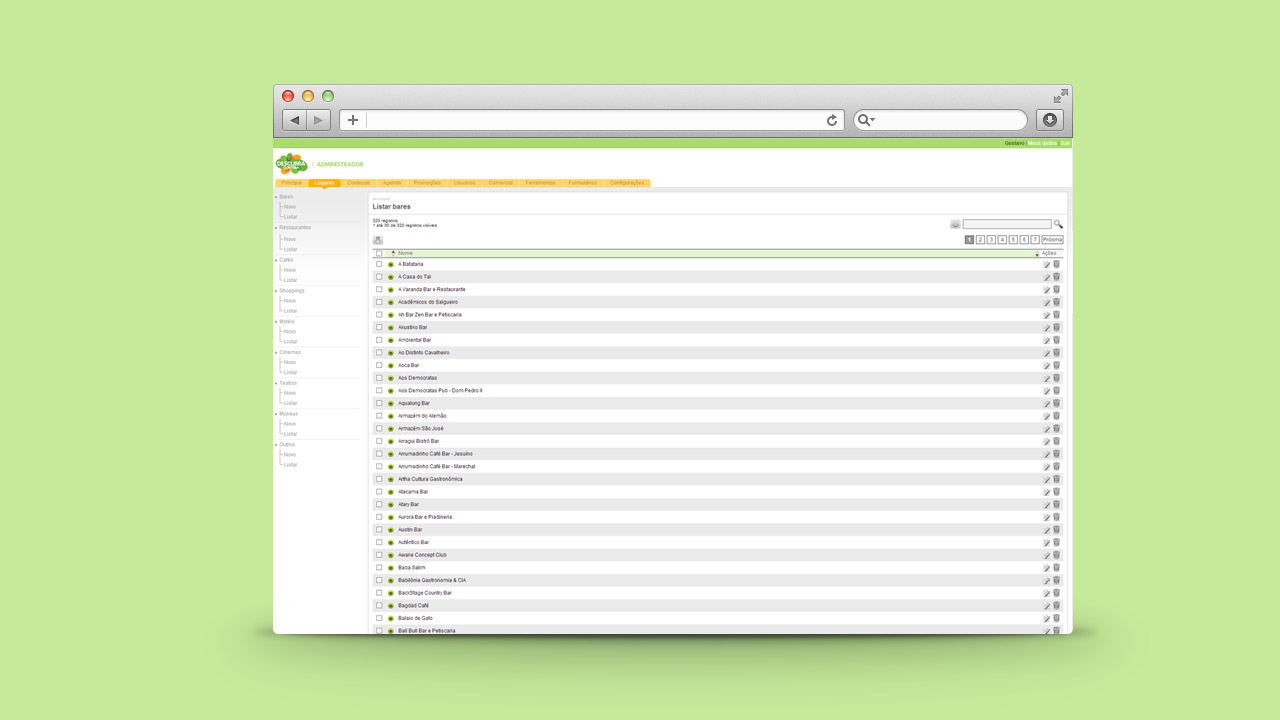Edit the A Casa do Tal entry
Screen dimensions: 1280x720
[1047, 277]
